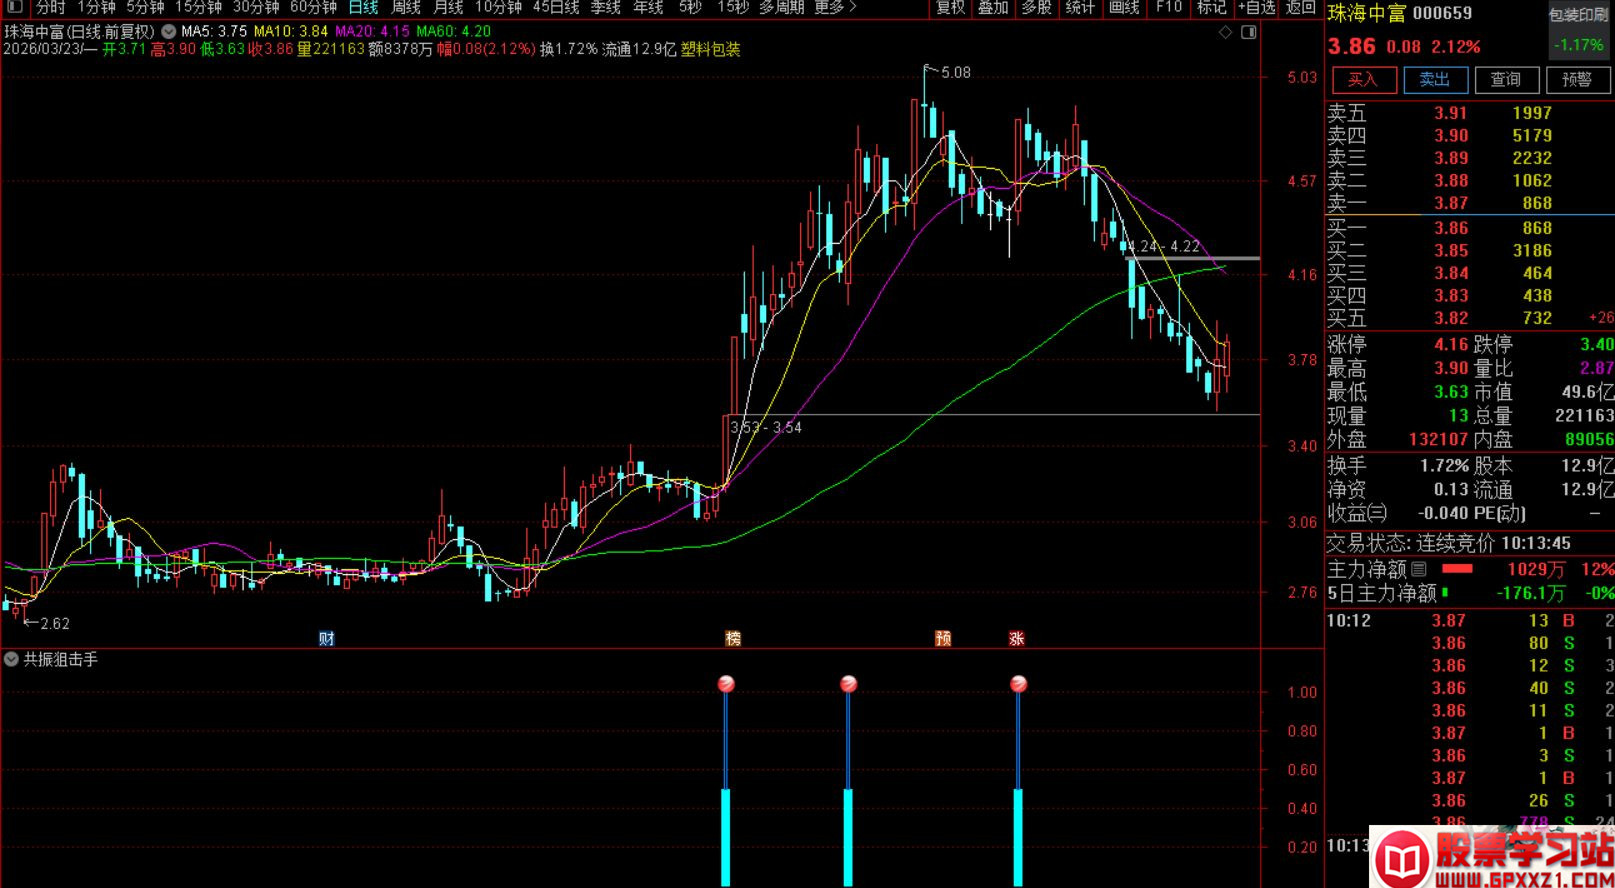
Task: Select the 买五 3.82 order row
Action: pyautogui.click(x=1470, y=318)
